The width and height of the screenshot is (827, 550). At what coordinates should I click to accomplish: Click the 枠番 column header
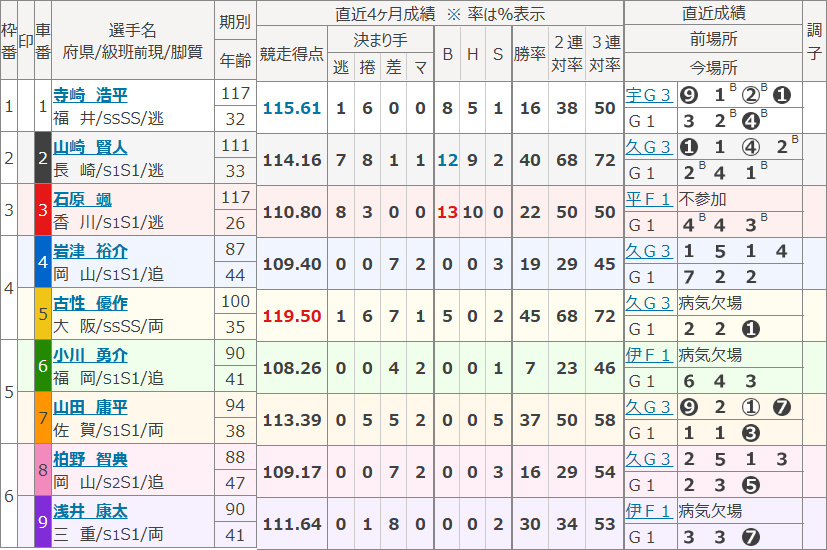pyautogui.click(x=8, y=41)
